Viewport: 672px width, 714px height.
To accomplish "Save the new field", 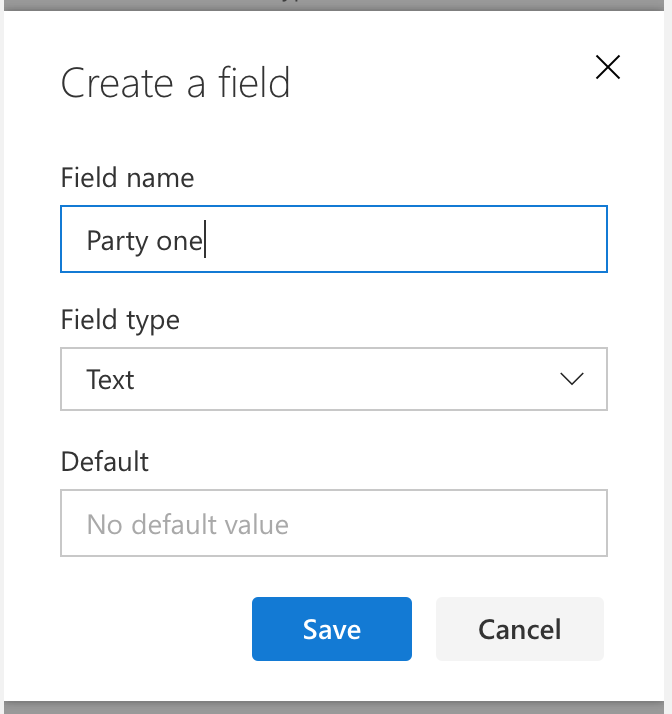I will click(331, 629).
